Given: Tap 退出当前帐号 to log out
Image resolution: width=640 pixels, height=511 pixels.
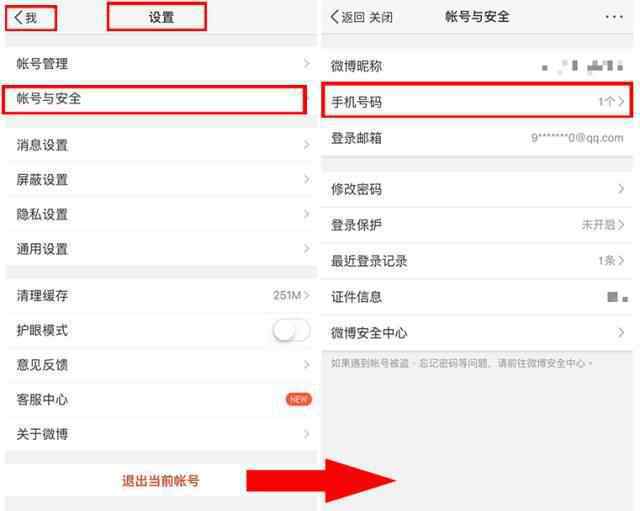Looking at the screenshot, I should coord(161,480).
